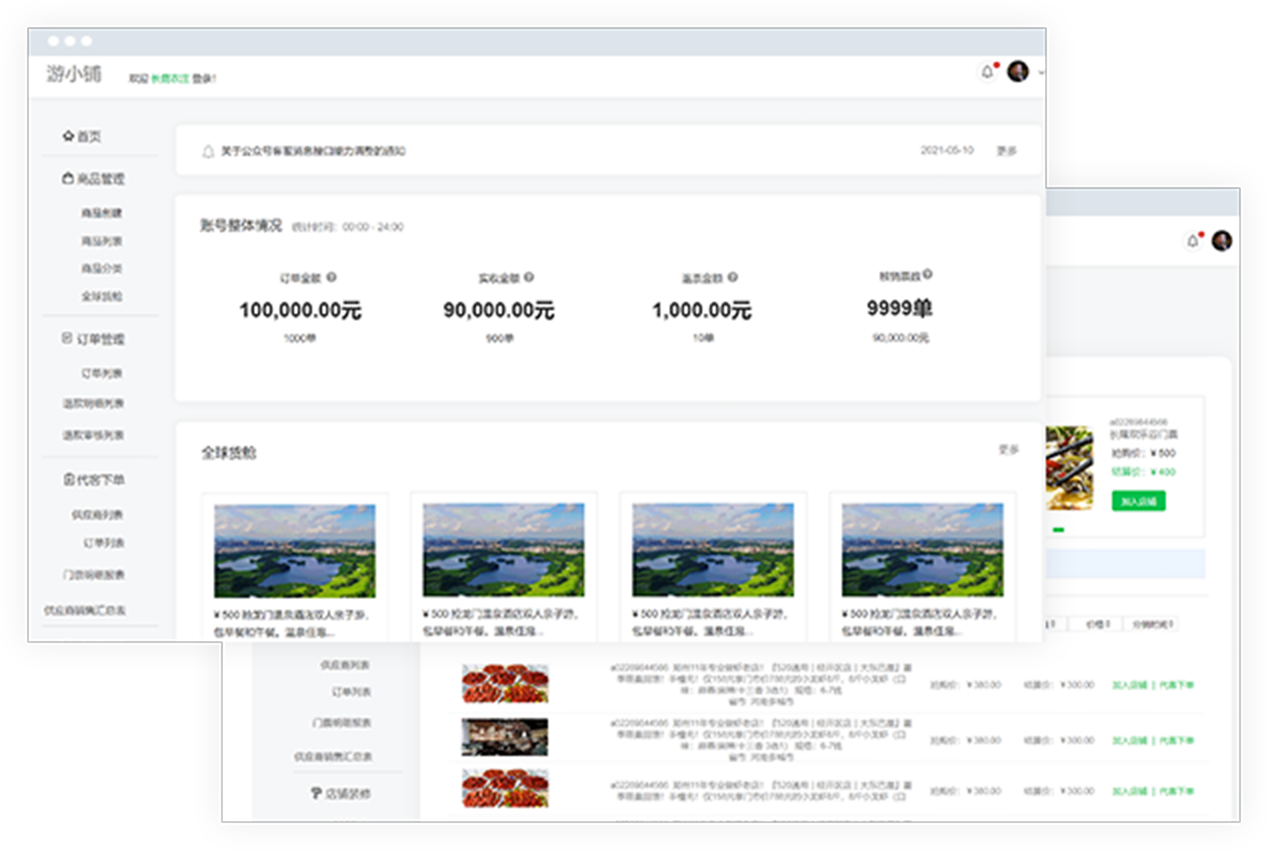Click 更多 link in 全球货舱 section
Viewport: 1268px width, 850px height.
1008,450
